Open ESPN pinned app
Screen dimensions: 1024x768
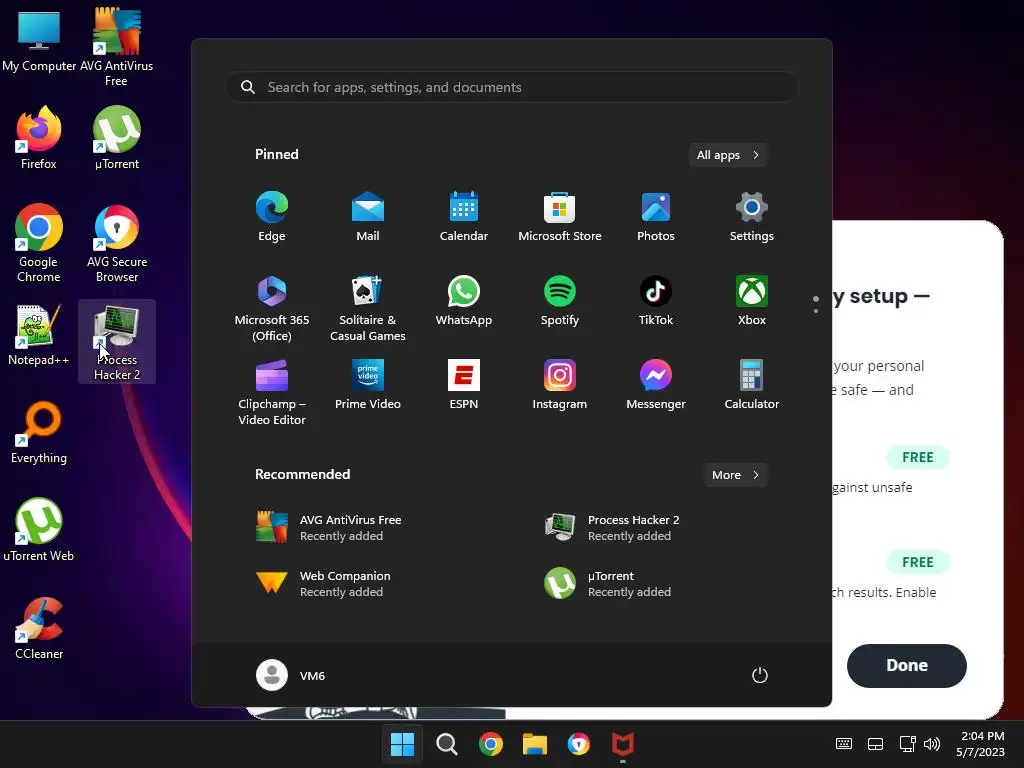464,385
